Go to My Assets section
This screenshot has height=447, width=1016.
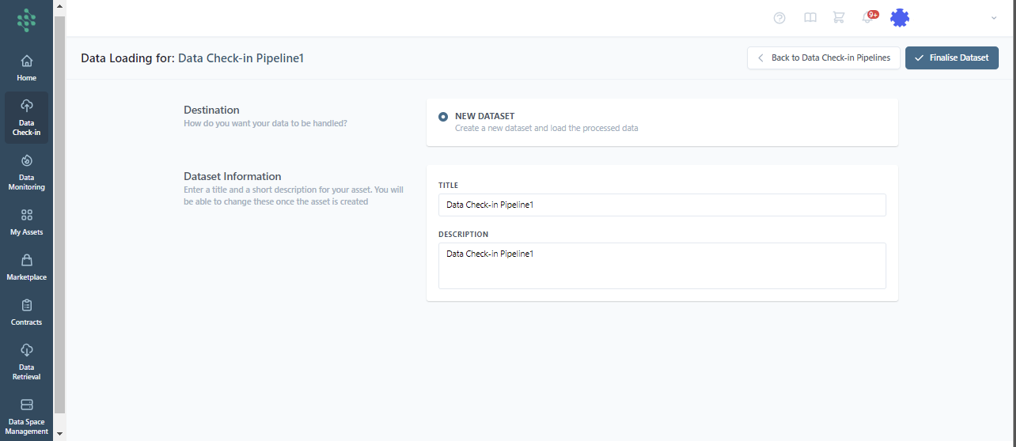27,221
